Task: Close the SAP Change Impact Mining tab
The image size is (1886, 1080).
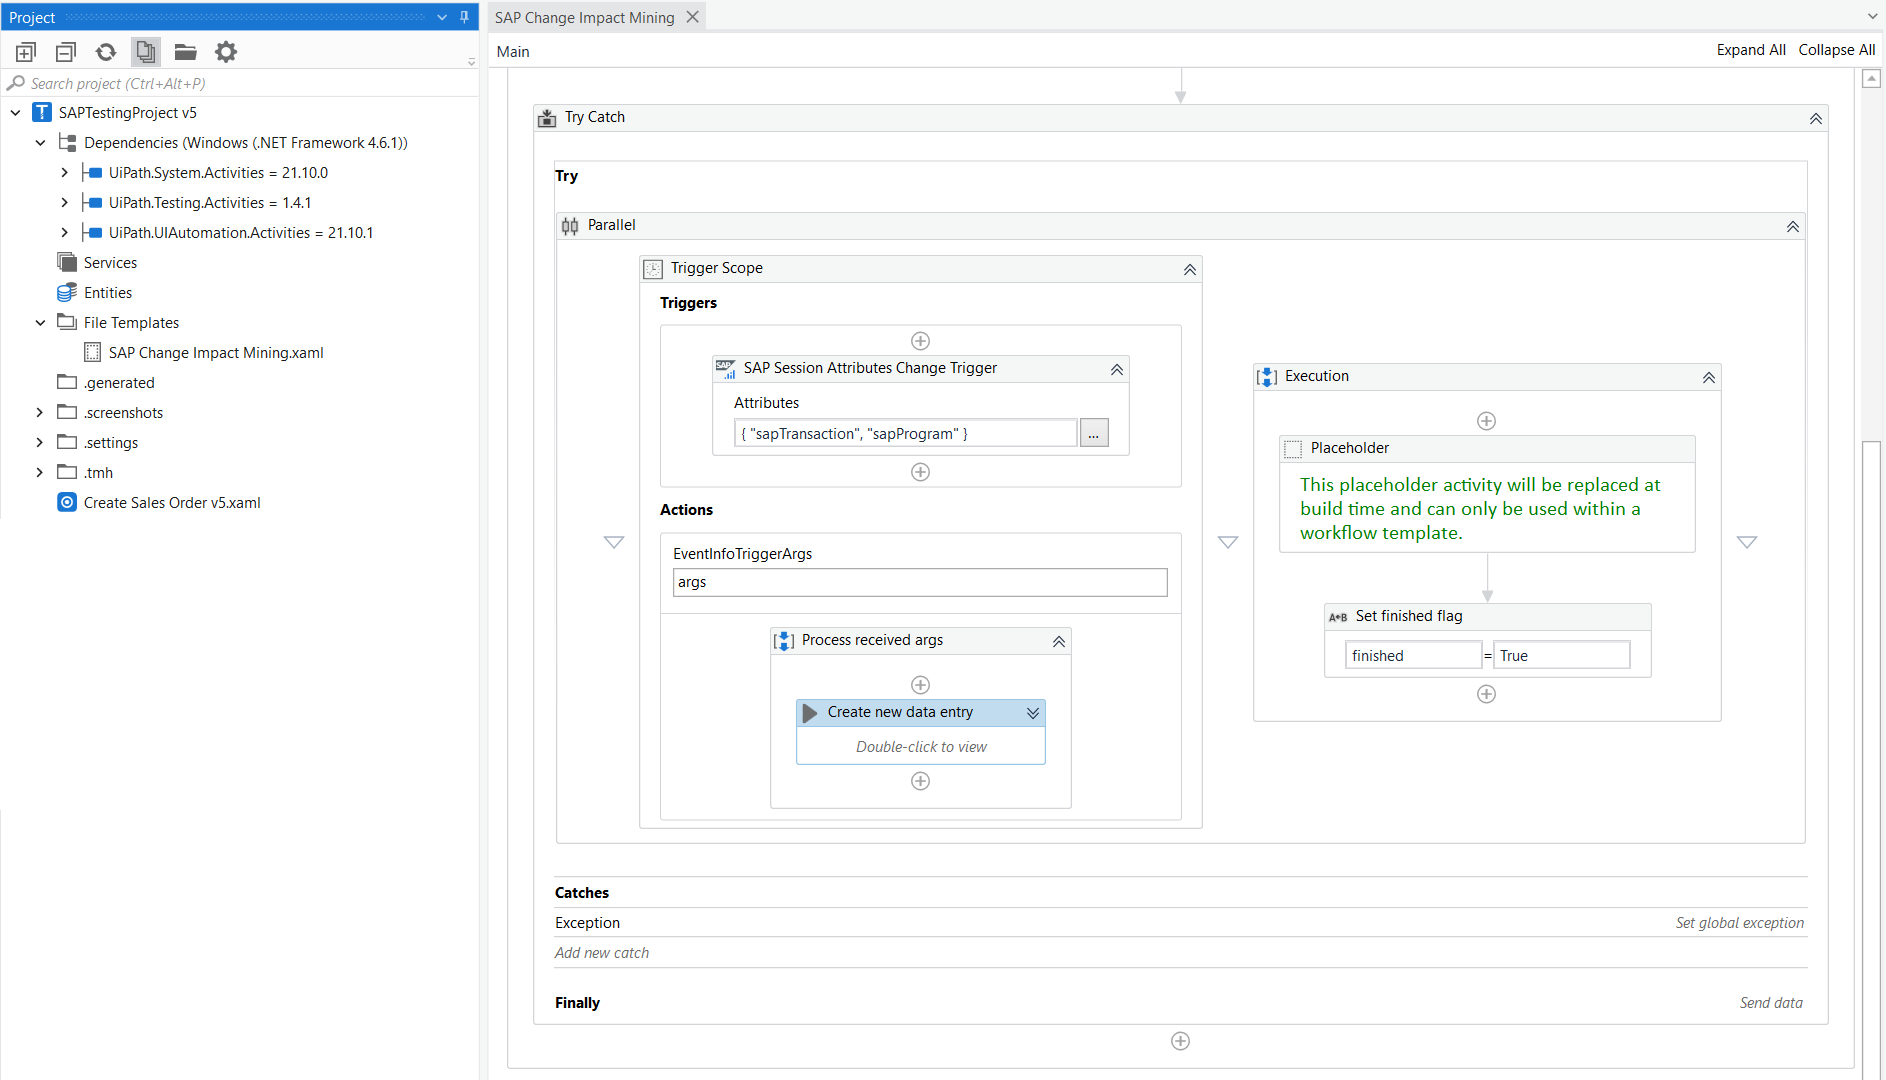Action: 692,17
